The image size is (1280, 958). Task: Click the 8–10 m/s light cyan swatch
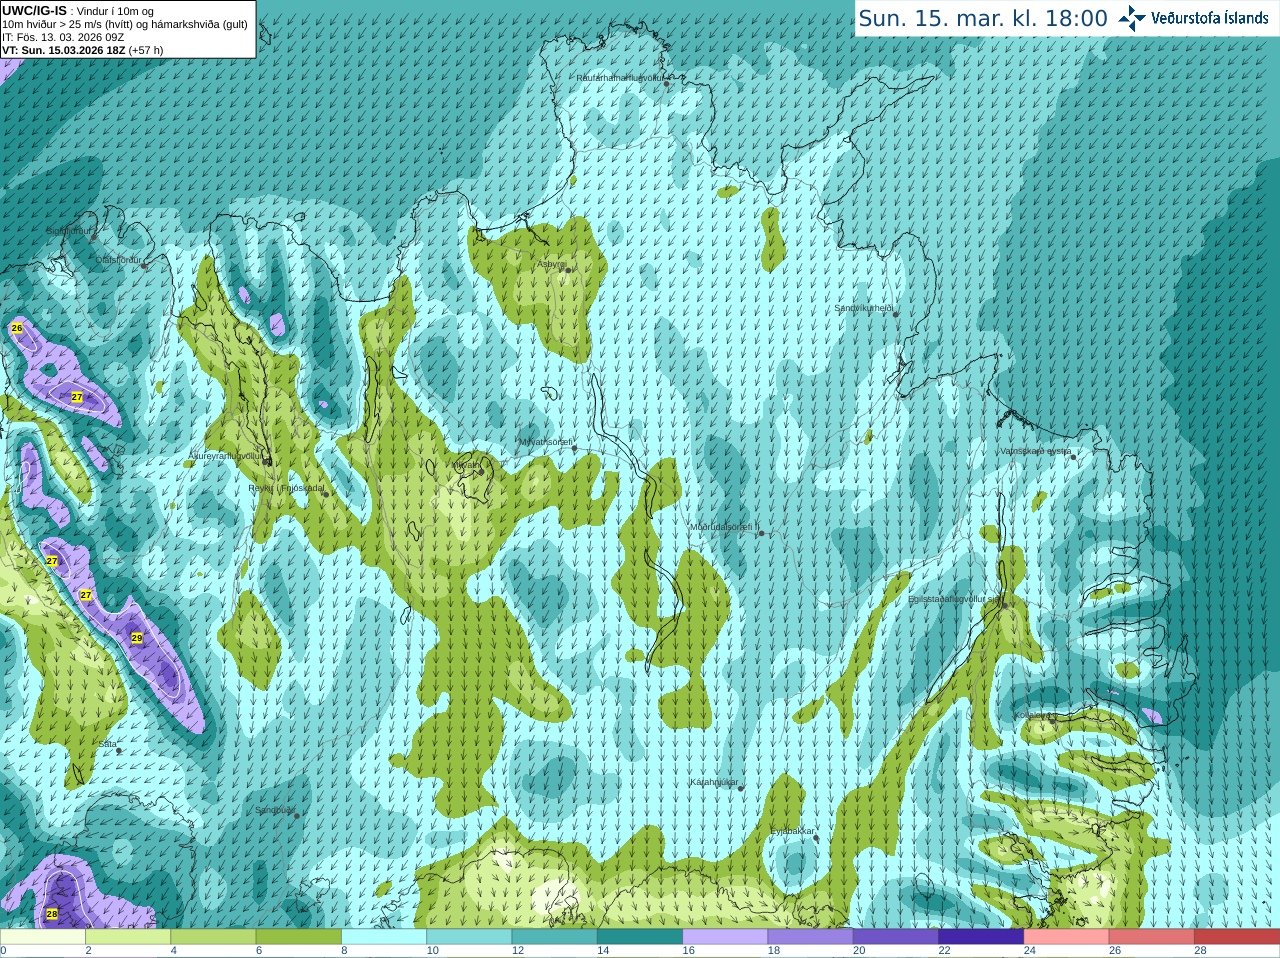[x=384, y=937]
